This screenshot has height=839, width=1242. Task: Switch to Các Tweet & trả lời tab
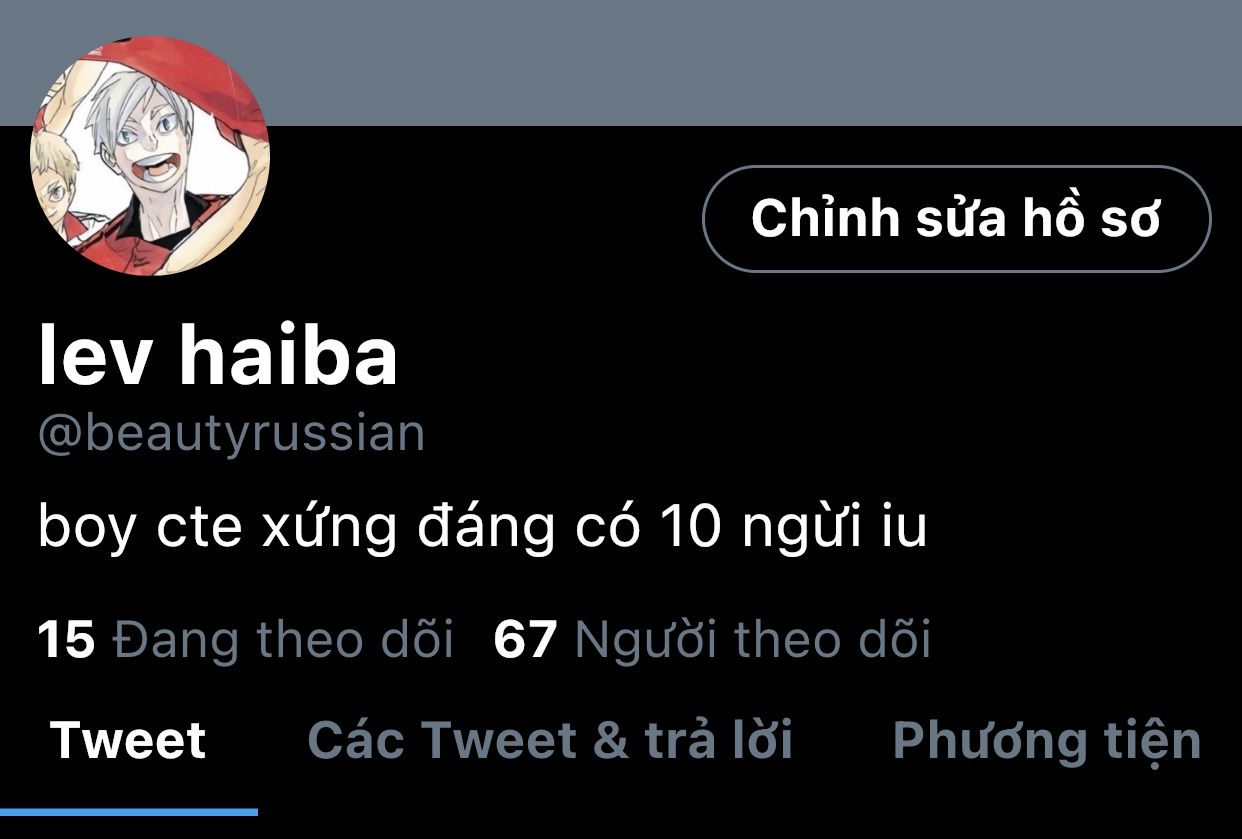(x=550, y=741)
